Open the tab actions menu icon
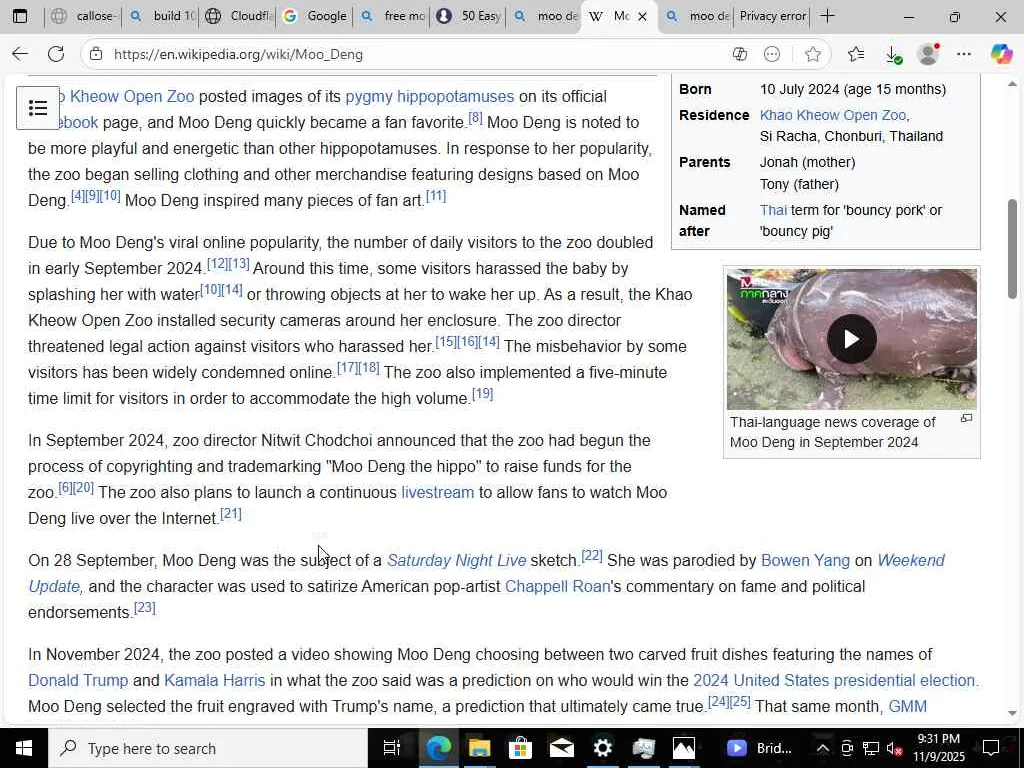This screenshot has width=1024, height=768. (x=20, y=16)
